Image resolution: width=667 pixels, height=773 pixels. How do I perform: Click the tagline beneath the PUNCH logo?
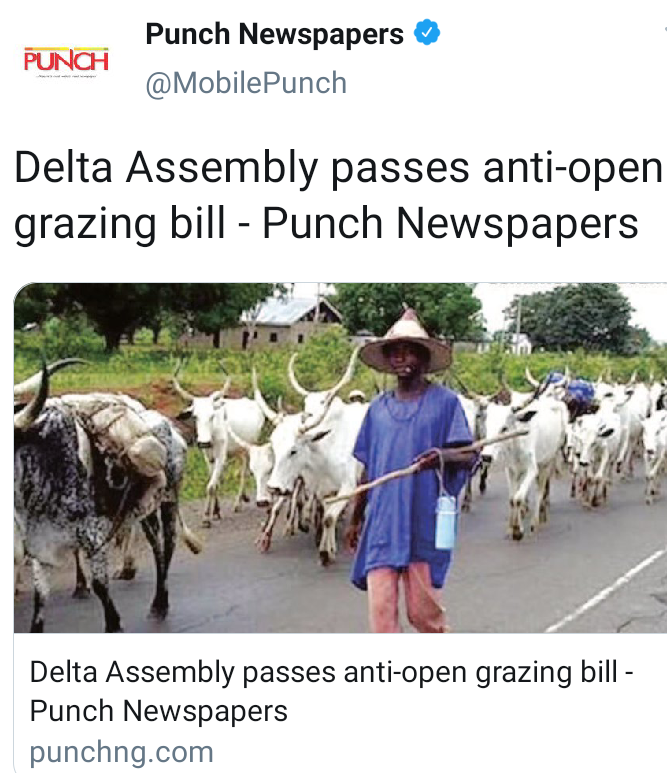(x=66, y=76)
